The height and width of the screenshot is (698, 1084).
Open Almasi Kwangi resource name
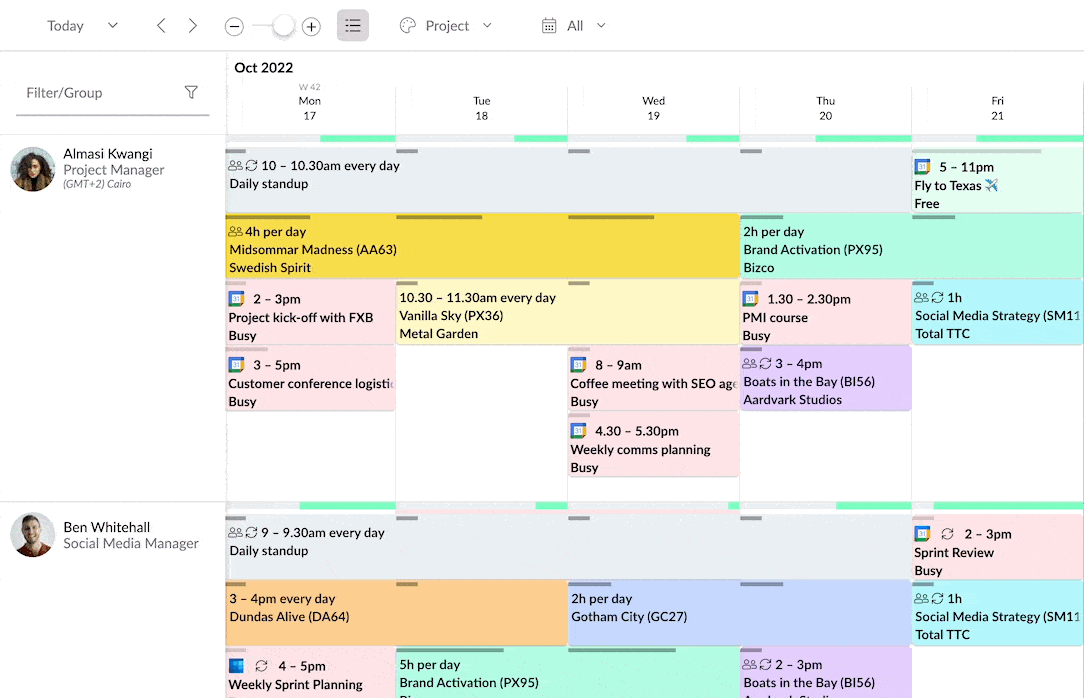[108, 153]
